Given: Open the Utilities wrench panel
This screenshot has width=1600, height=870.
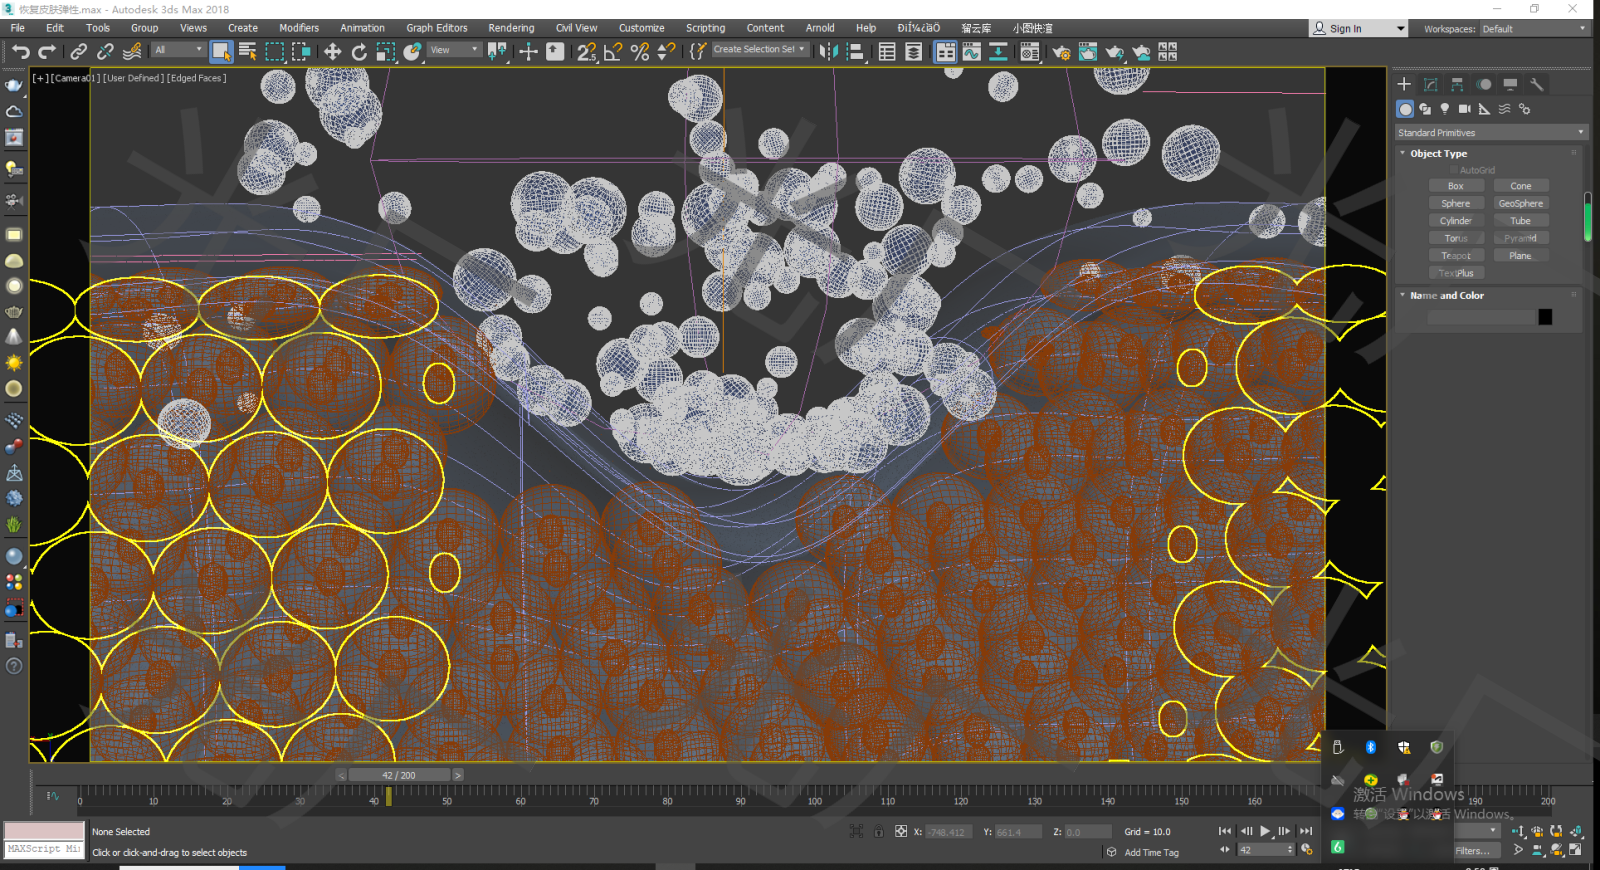Looking at the screenshot, I should (x=1537, y=84).
